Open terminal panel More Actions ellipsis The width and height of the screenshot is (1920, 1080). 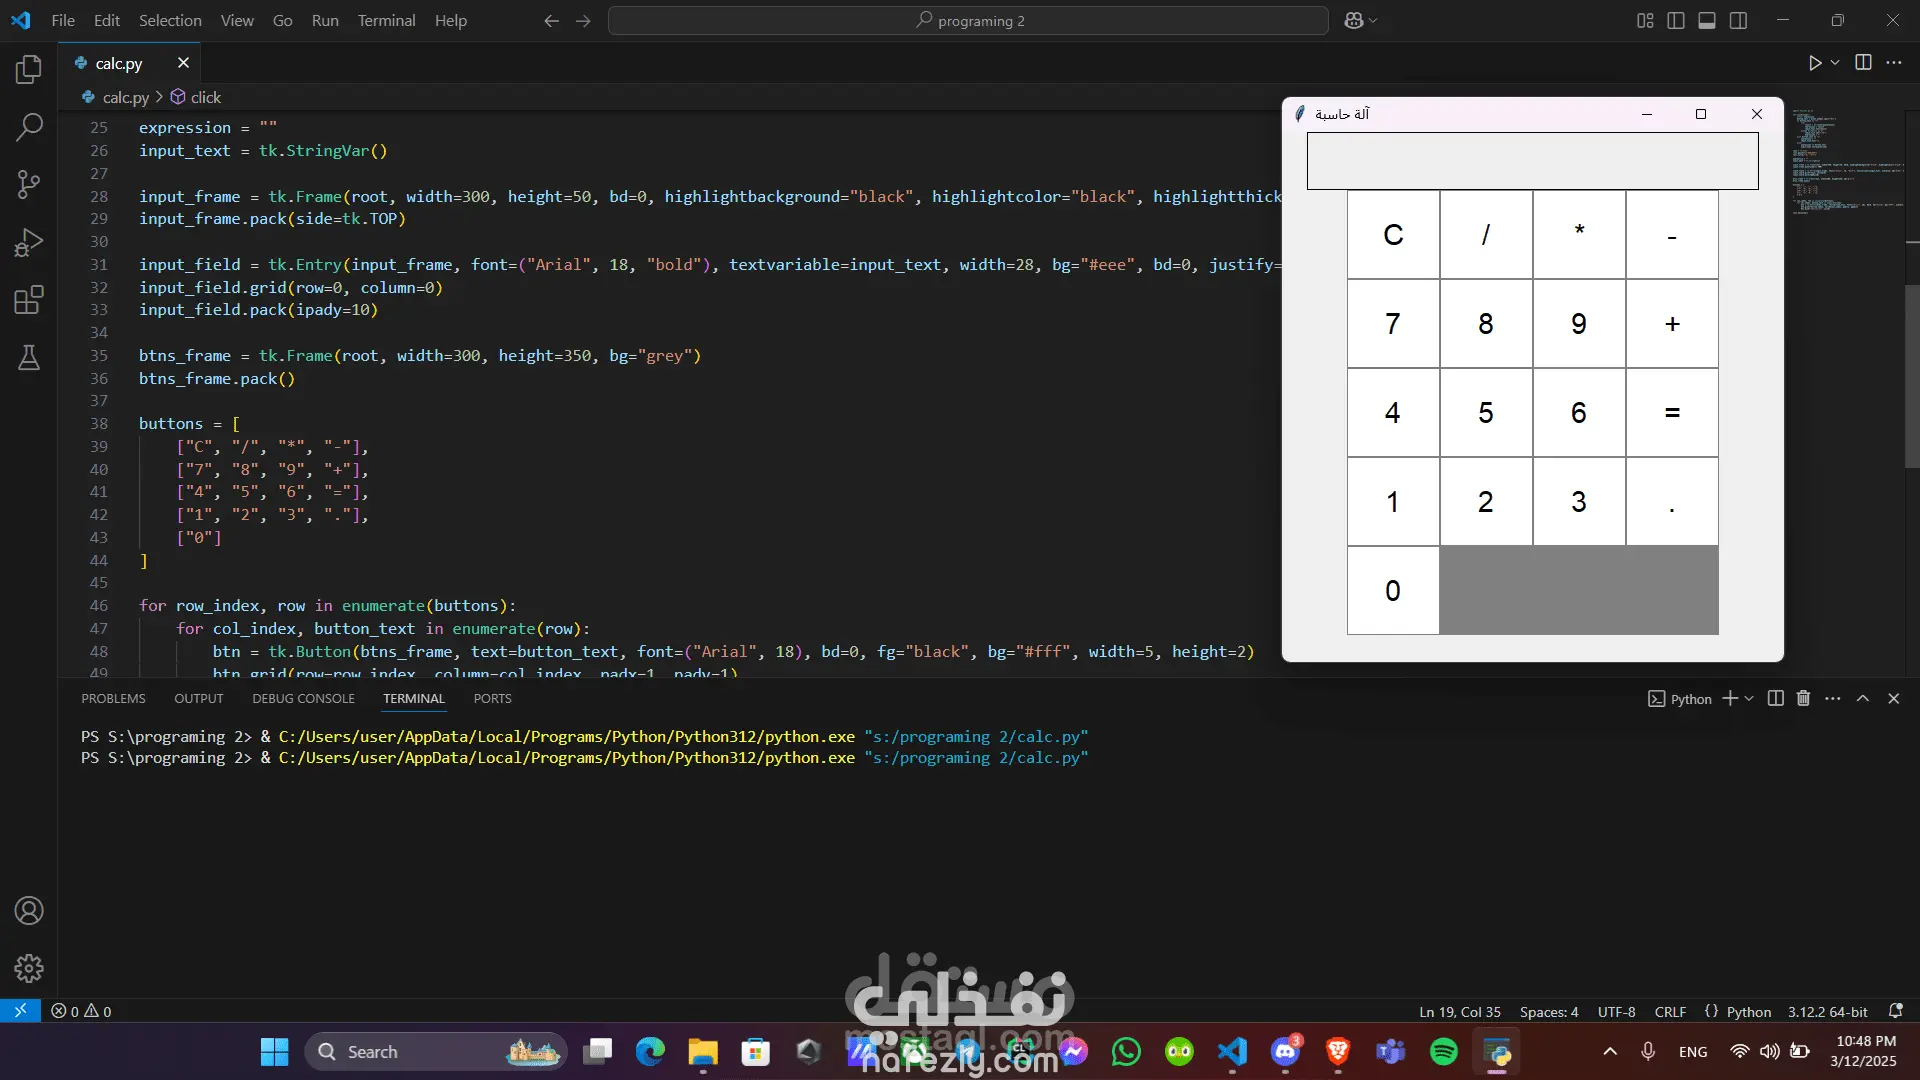click(x=1832, y=698)
